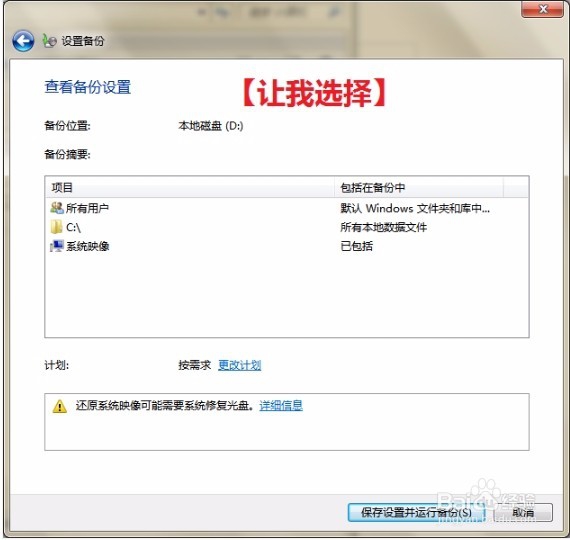Sort by the 包括在备份中 column header
Screen dimensions: 570x540
click(419, 188)
